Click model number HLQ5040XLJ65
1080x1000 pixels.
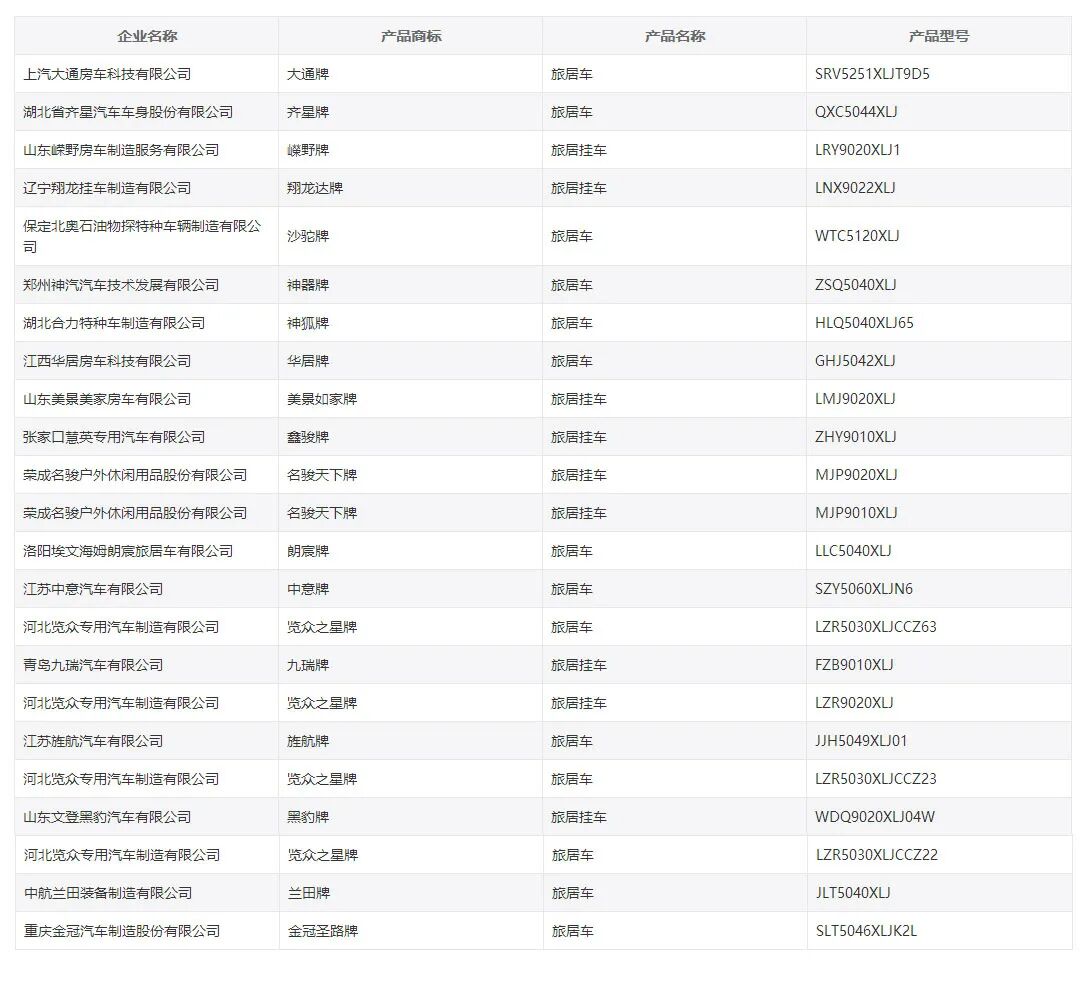point(864,322)
